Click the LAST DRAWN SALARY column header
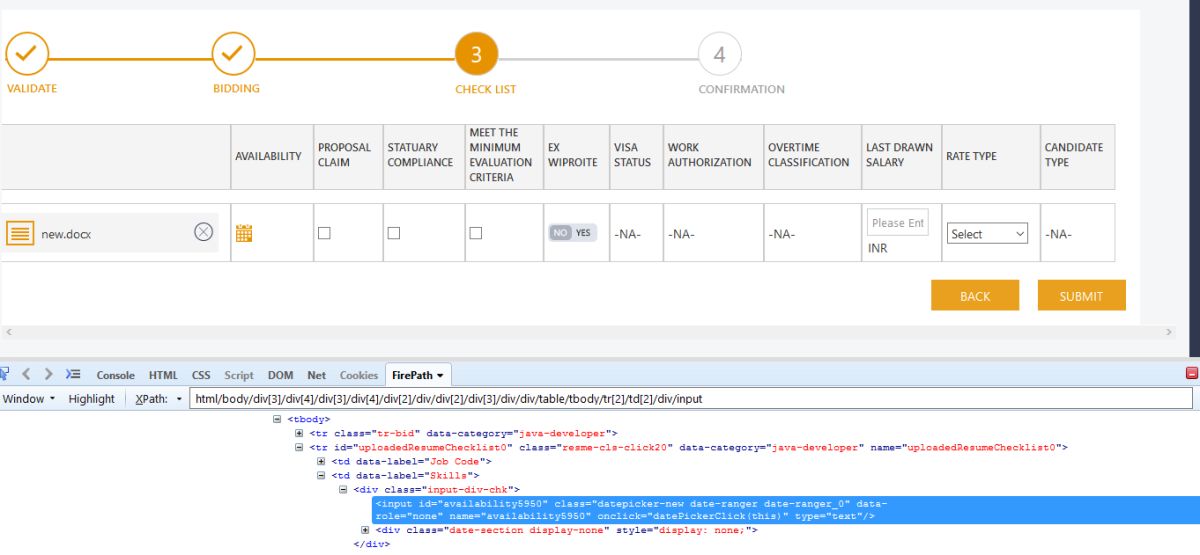This screenshot has height=555, width=1200. (x=899, y=155)
